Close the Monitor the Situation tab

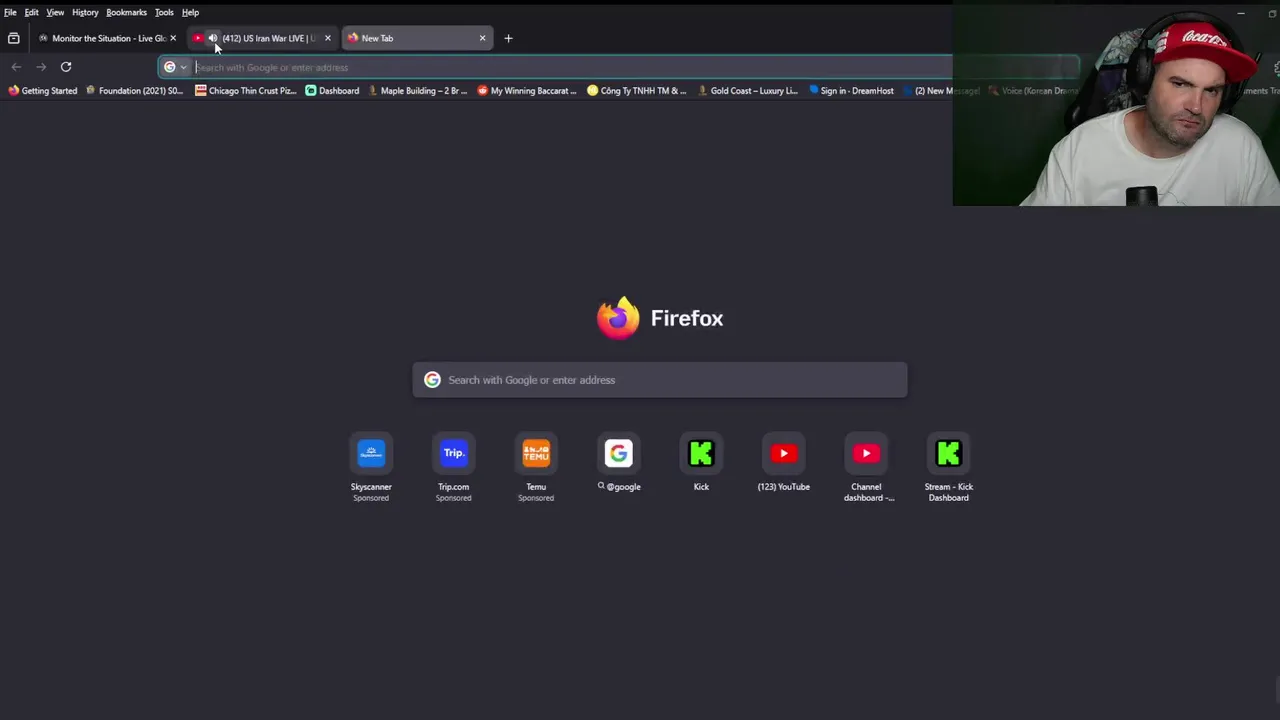173,38
